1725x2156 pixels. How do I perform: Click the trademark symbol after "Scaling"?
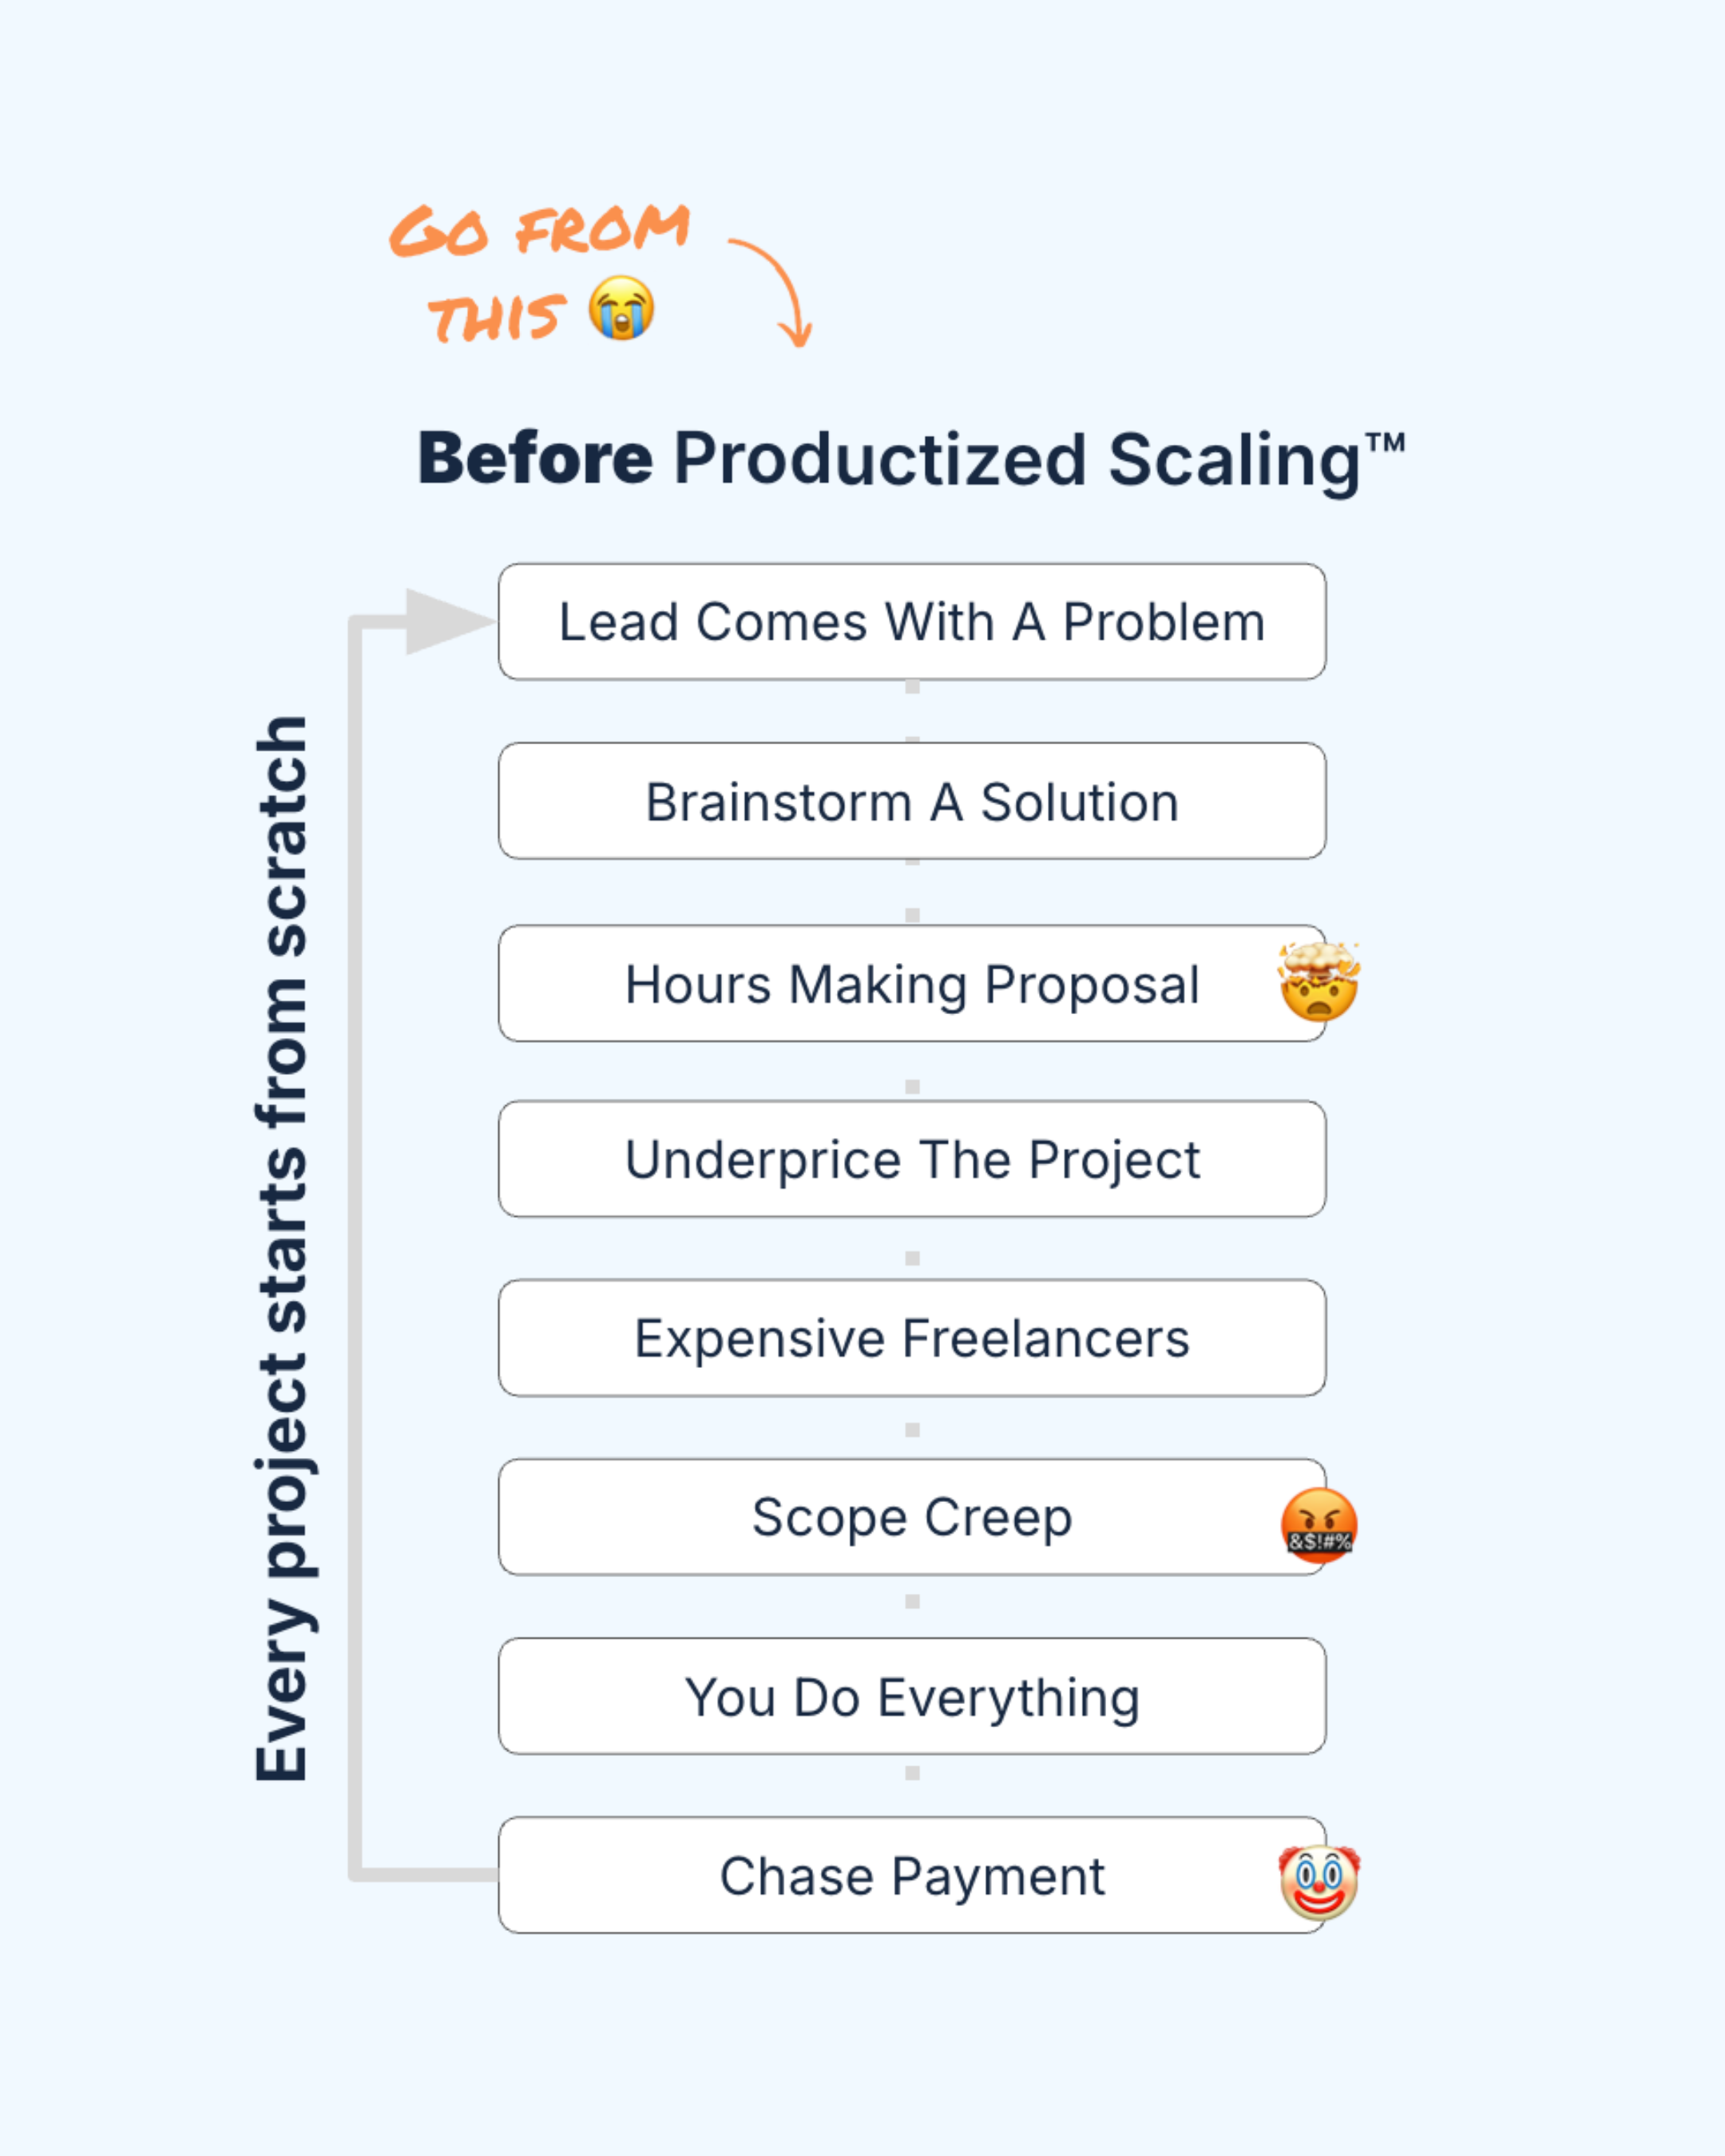[x=1386, y=443]
